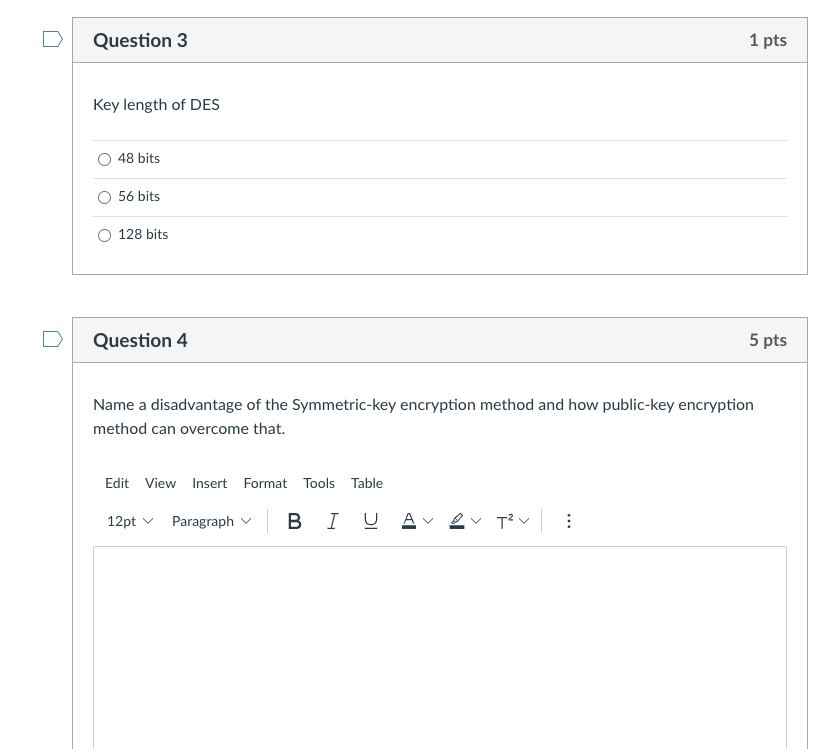The image size is (832, 749).
Task: Click the text color A icon
Action: click(409, 521)
